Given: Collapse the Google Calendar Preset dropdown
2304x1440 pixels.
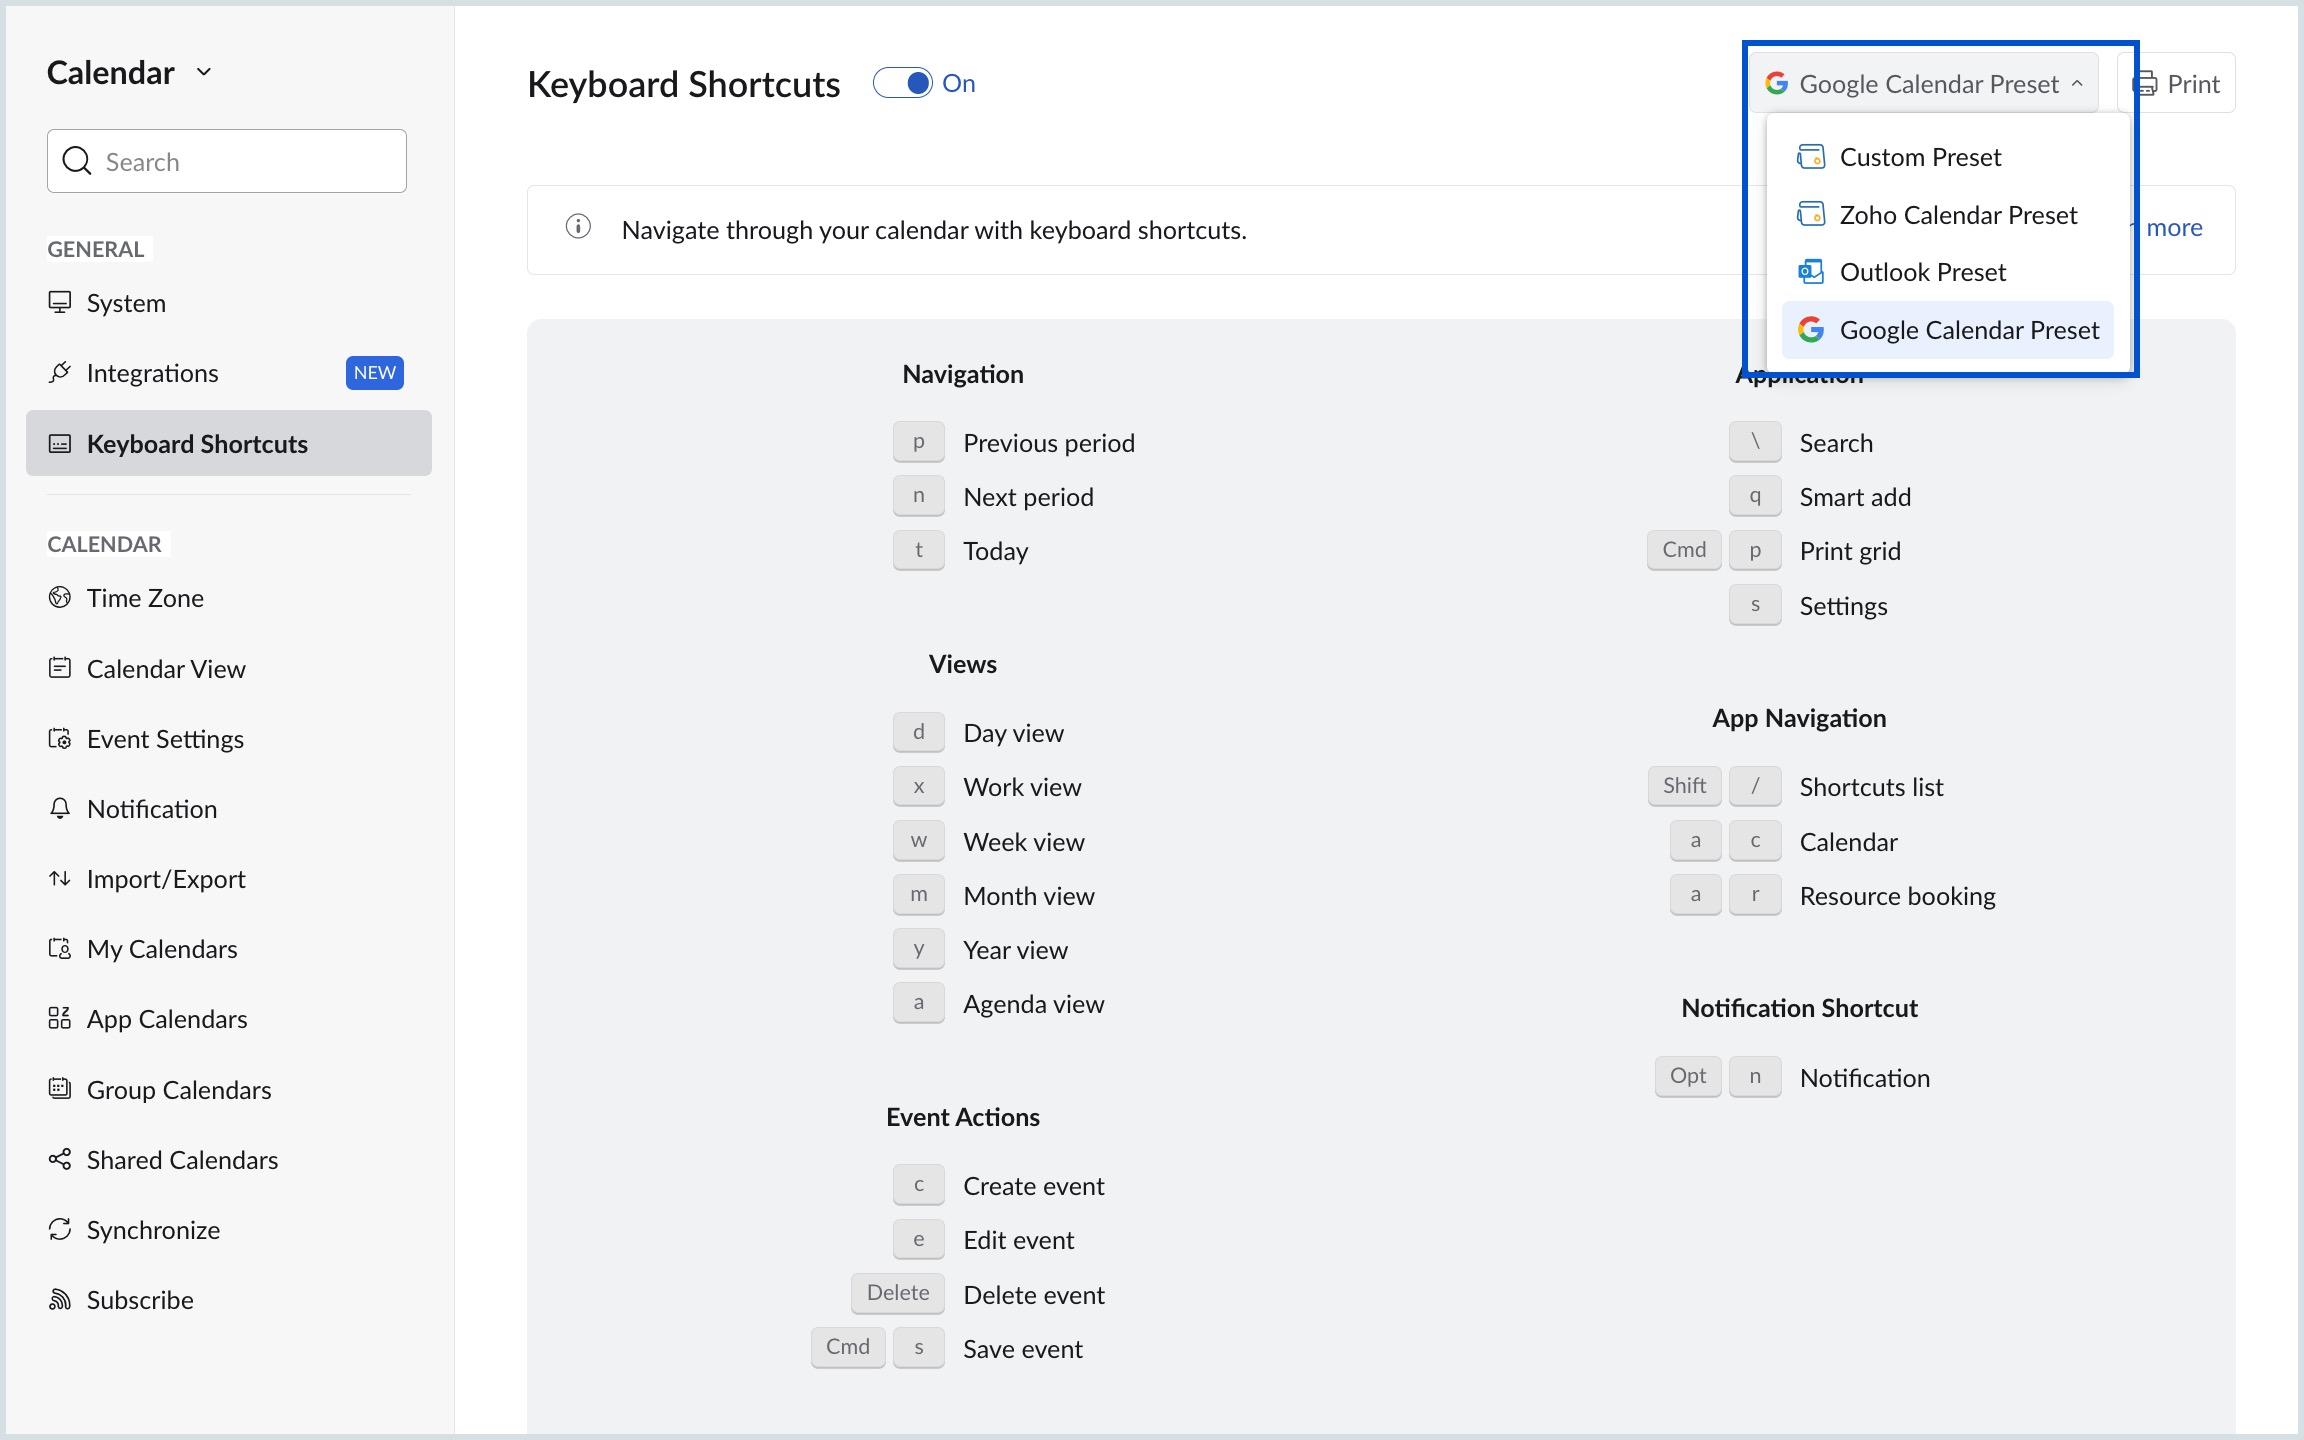Looking at the screenshot, I should (2080, 83).
